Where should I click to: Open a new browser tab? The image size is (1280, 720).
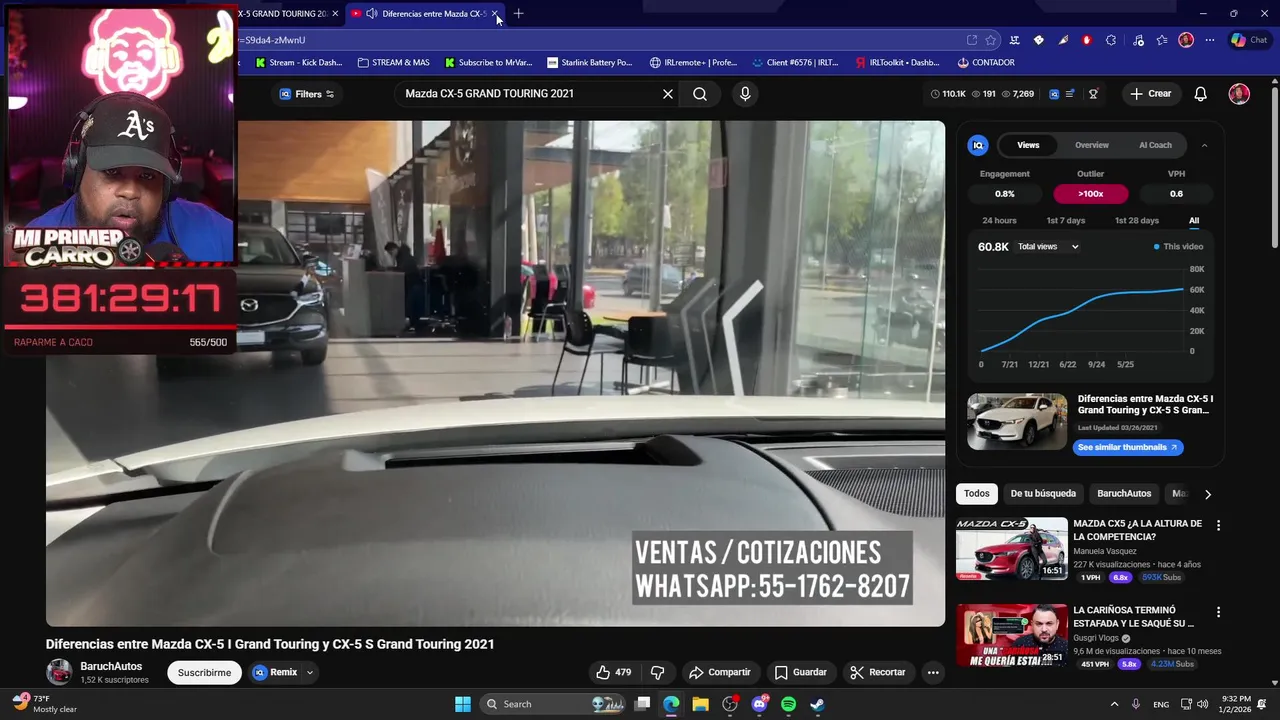(x=518, y=14)
